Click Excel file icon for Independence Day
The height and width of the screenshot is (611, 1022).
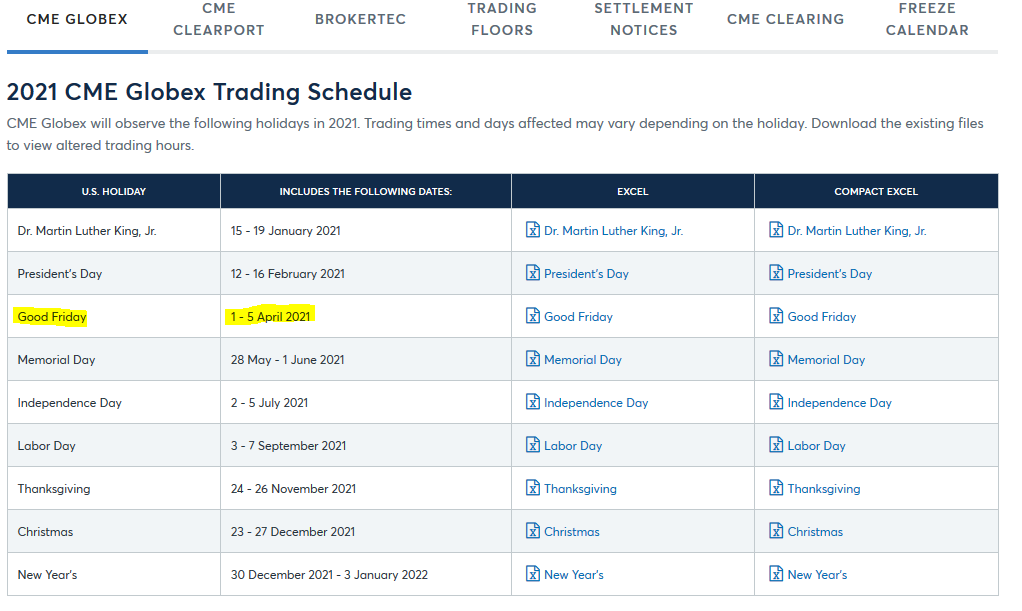click(x=533, y=402)
